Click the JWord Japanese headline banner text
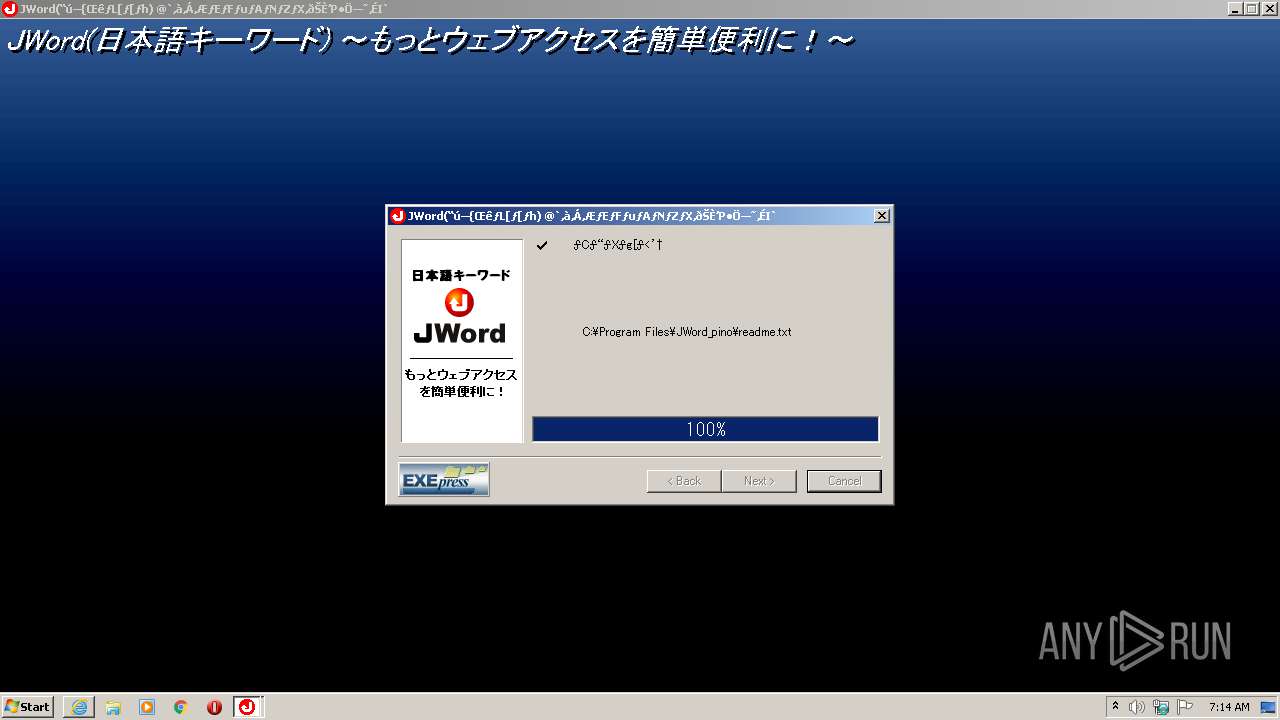Image resolution: width=1280 pixels, height=720 pixels. [x=430, y=42]
